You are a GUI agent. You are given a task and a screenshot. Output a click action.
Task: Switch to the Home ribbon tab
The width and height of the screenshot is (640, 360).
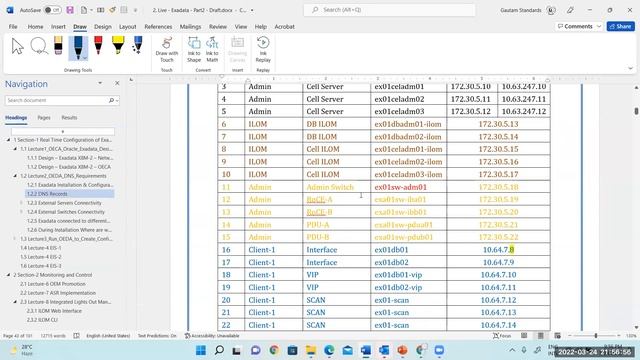pos(36,27)
